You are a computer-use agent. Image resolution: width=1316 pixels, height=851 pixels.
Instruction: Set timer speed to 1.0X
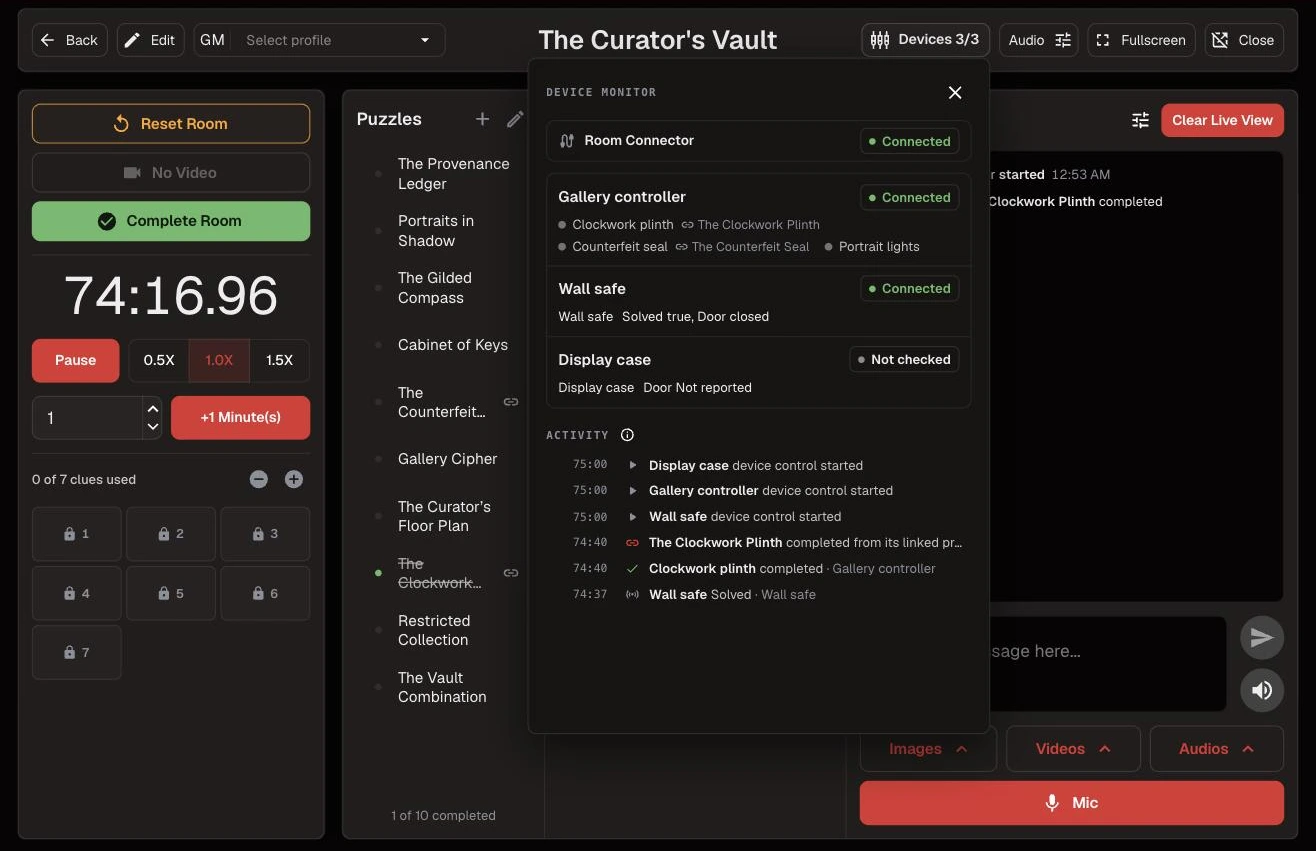219,360
